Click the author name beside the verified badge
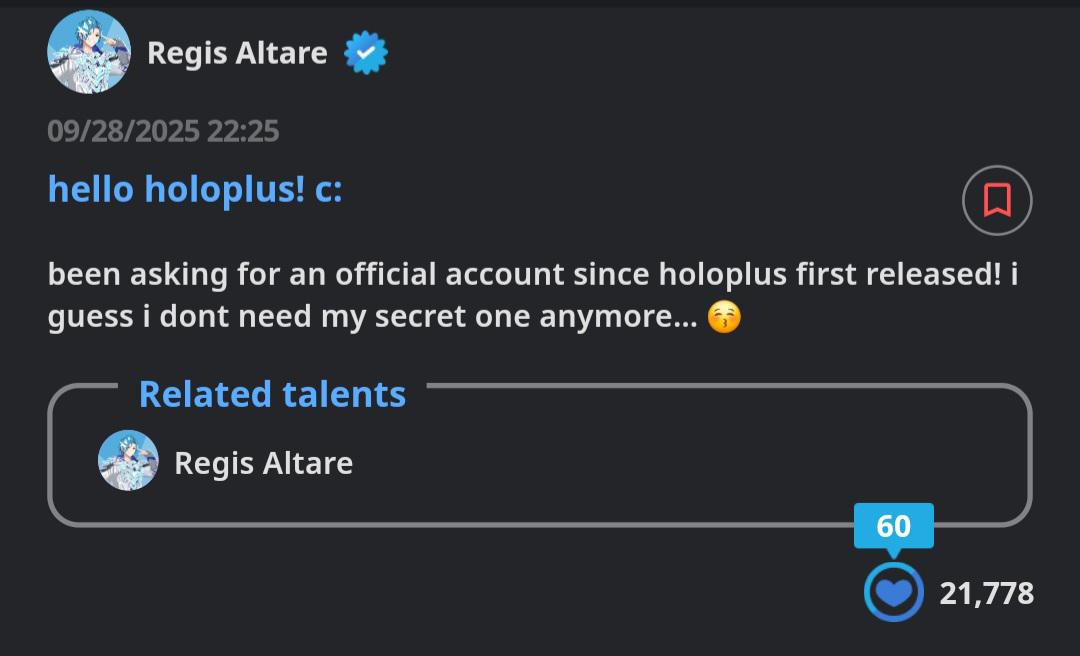The width and height of the screenshot is (1080, 656). point(237,53)
